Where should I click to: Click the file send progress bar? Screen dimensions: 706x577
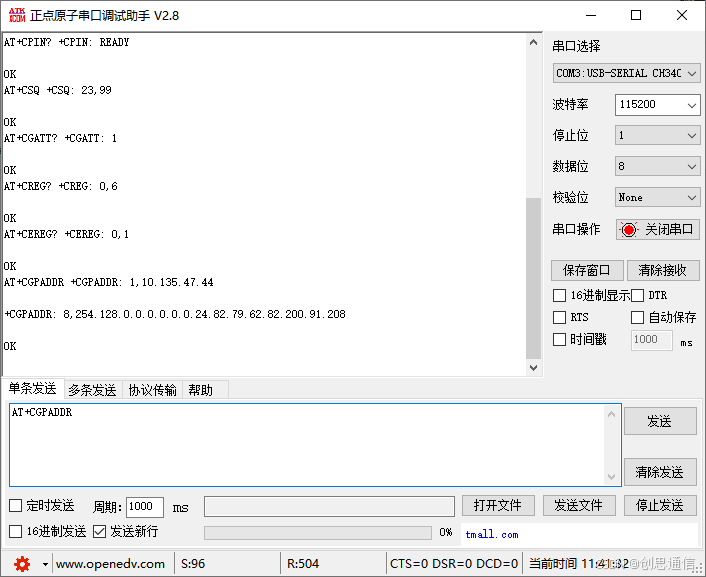pos(318,533)
